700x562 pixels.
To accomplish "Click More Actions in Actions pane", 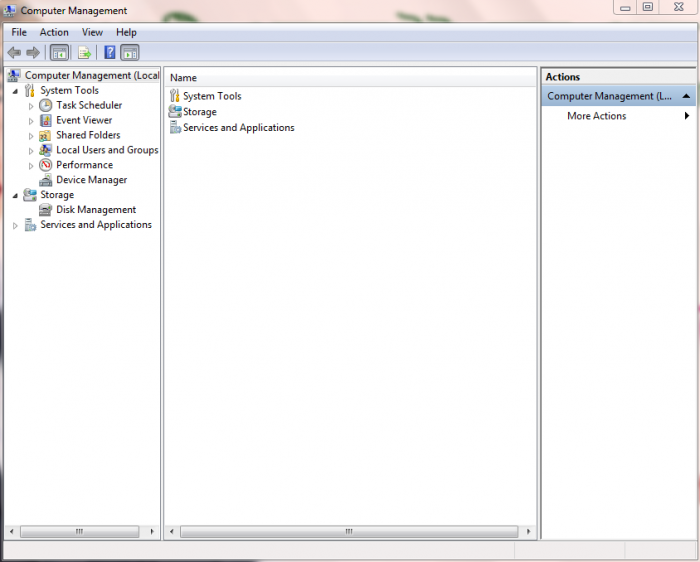I will click(x=596, y=116).
